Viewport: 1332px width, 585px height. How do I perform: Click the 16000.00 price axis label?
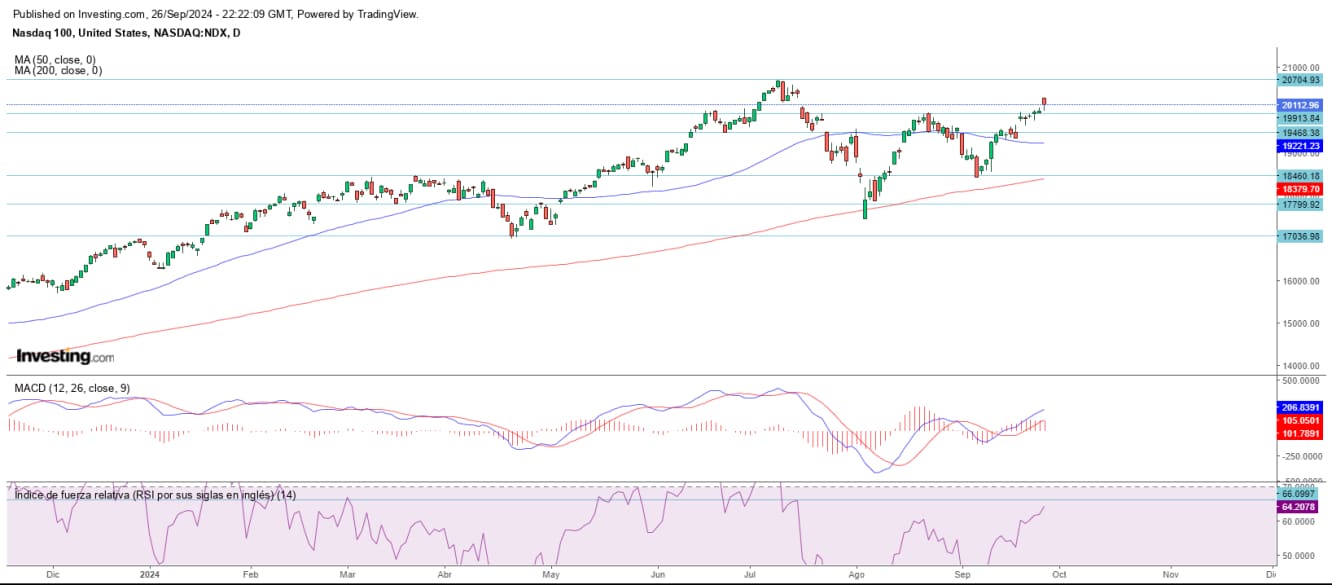1300,281
